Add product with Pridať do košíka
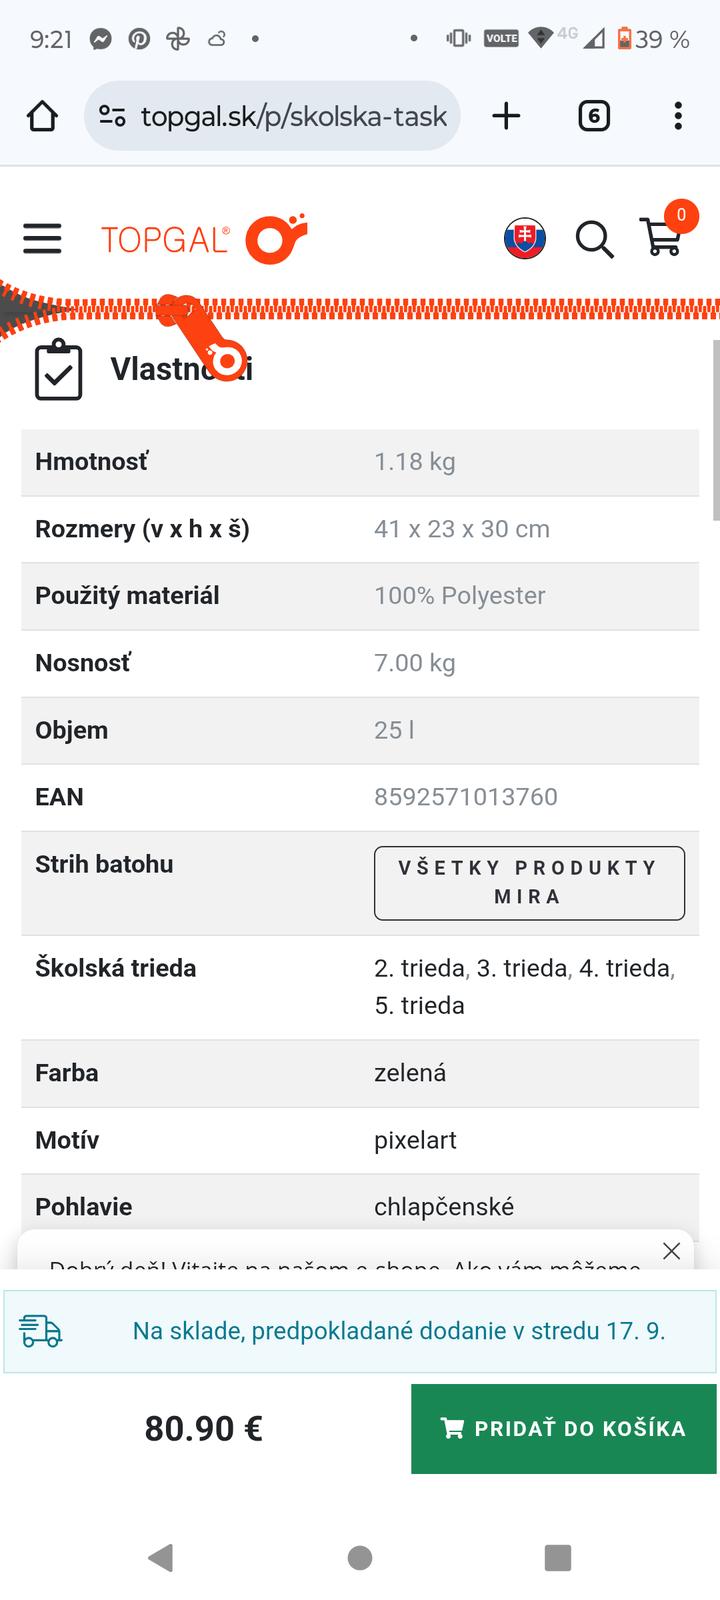The height and width of the screenshot is (1600, 720). (564, 1429)
